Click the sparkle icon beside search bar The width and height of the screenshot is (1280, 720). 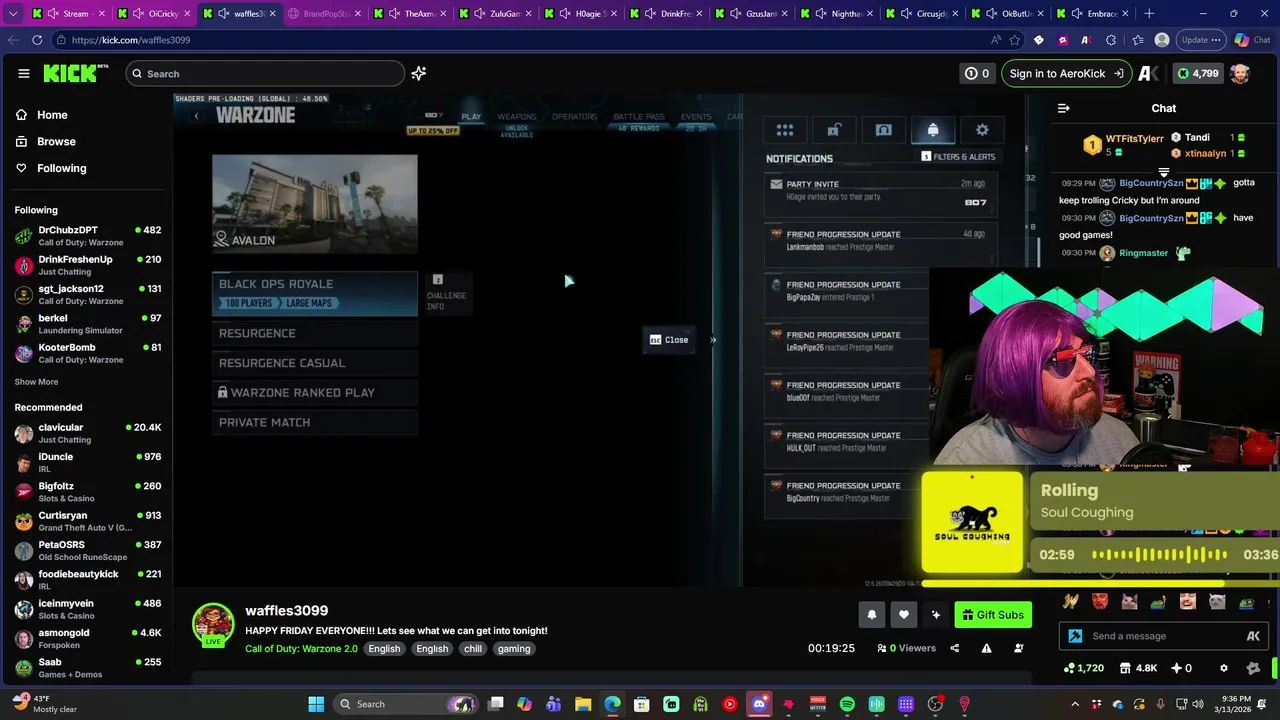419,73
